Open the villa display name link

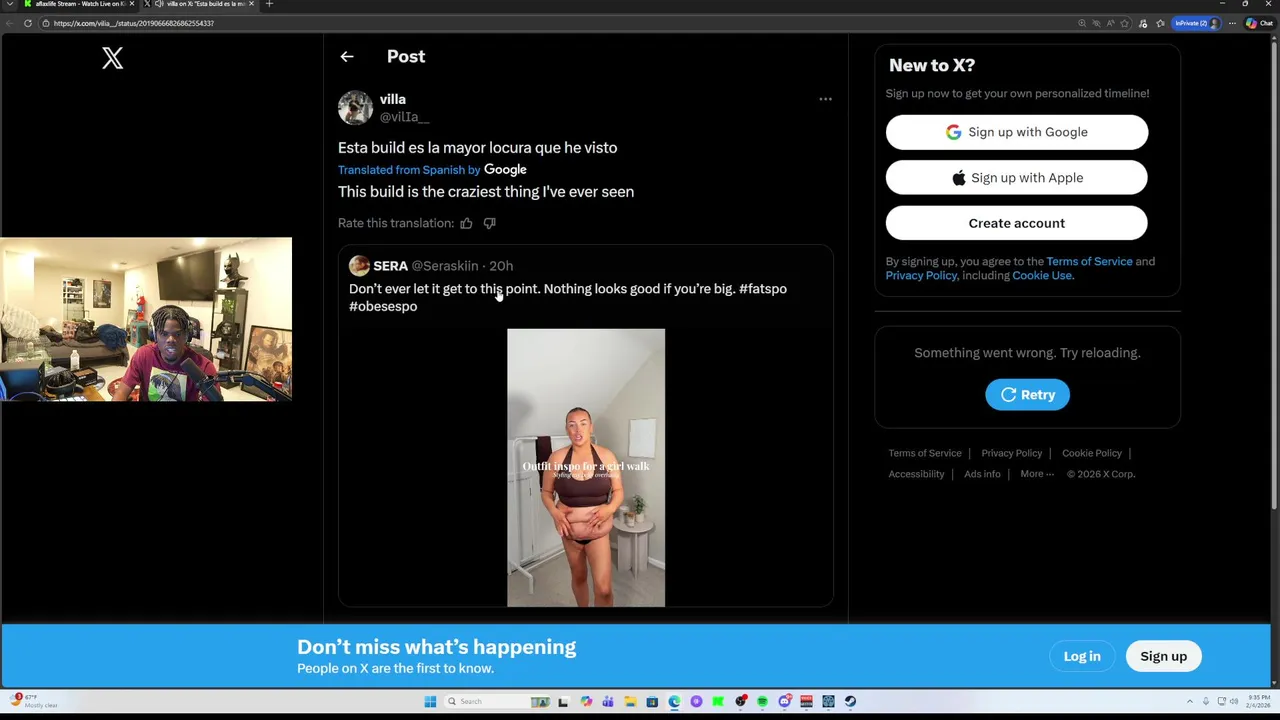[392, 99]
